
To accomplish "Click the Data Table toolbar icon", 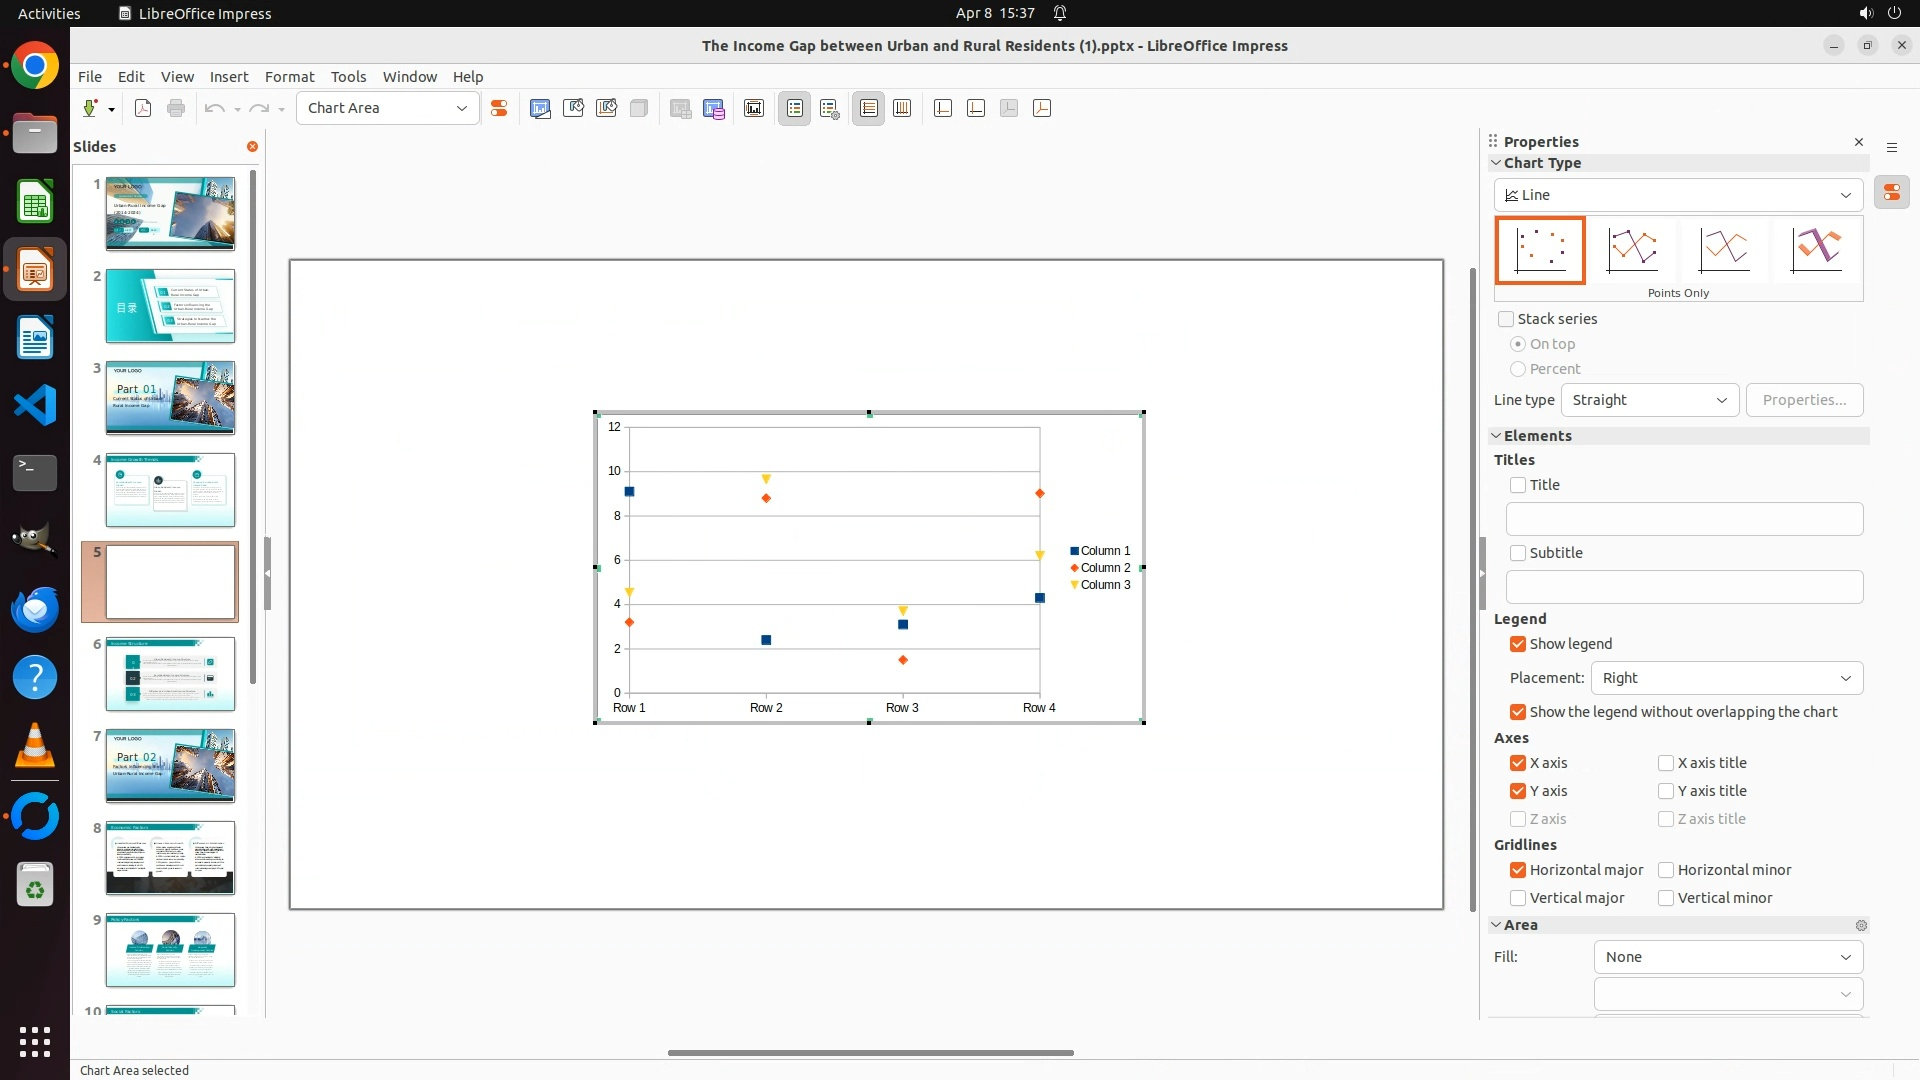I will (x=714, y=109).
